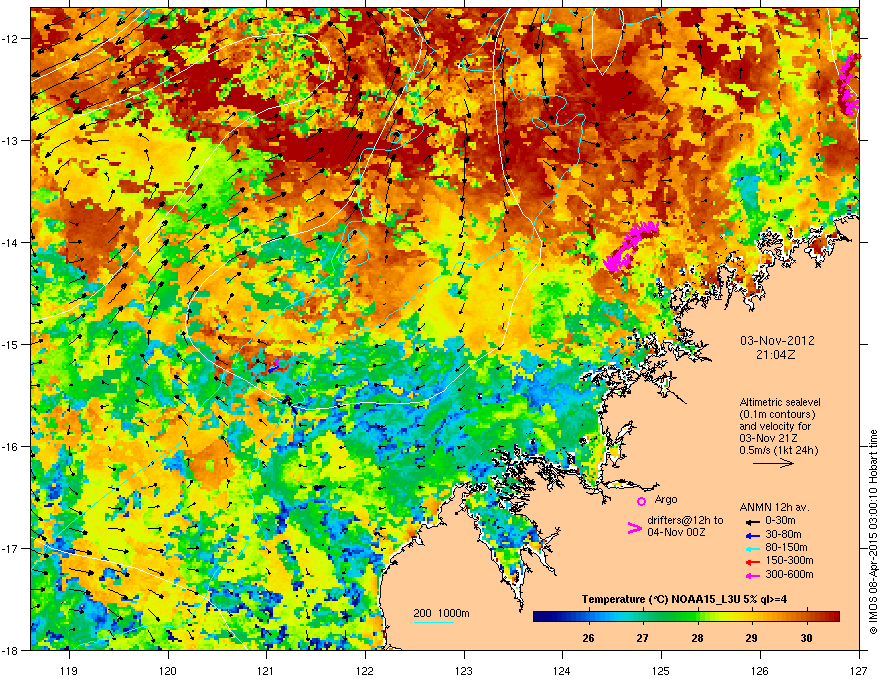Click the dark blue end of temperature colorbar
The image size is (880, 680).
(539, 617)
